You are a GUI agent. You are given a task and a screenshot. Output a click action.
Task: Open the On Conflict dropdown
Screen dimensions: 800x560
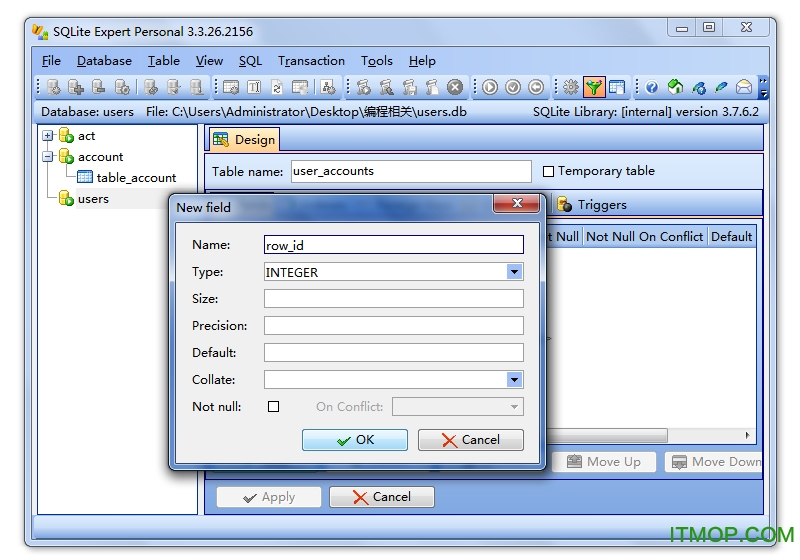458,406
